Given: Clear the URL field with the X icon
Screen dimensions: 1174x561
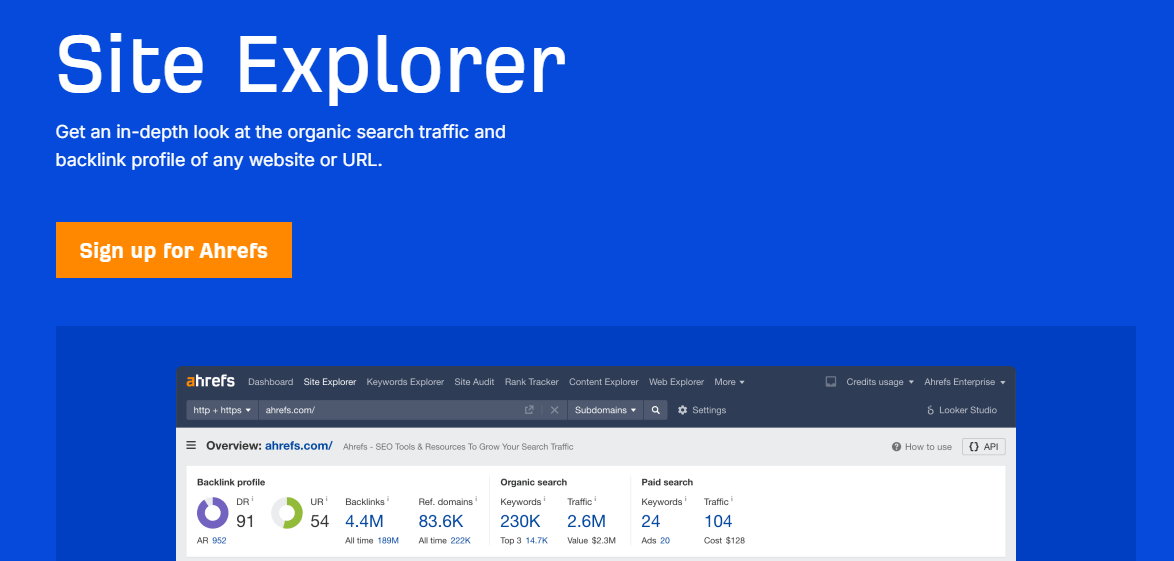Looking at the screenshot, I should click(x=554, y=410).
